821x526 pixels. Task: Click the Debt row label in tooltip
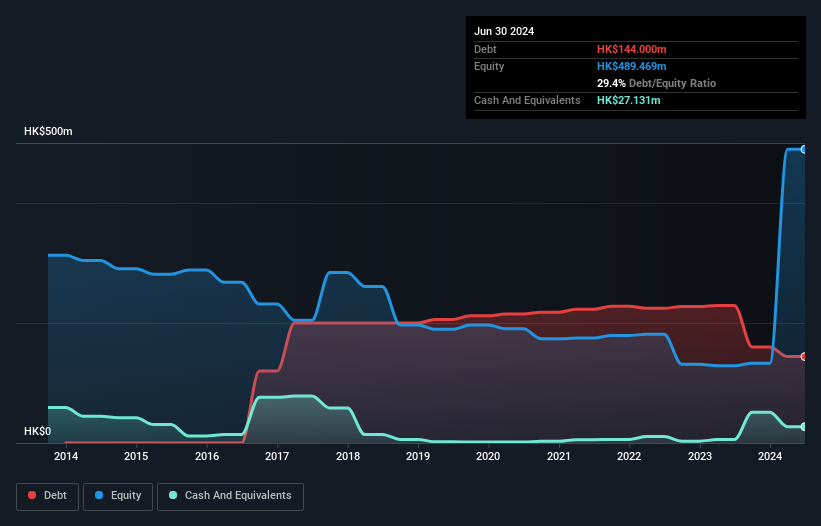point(485,49)
